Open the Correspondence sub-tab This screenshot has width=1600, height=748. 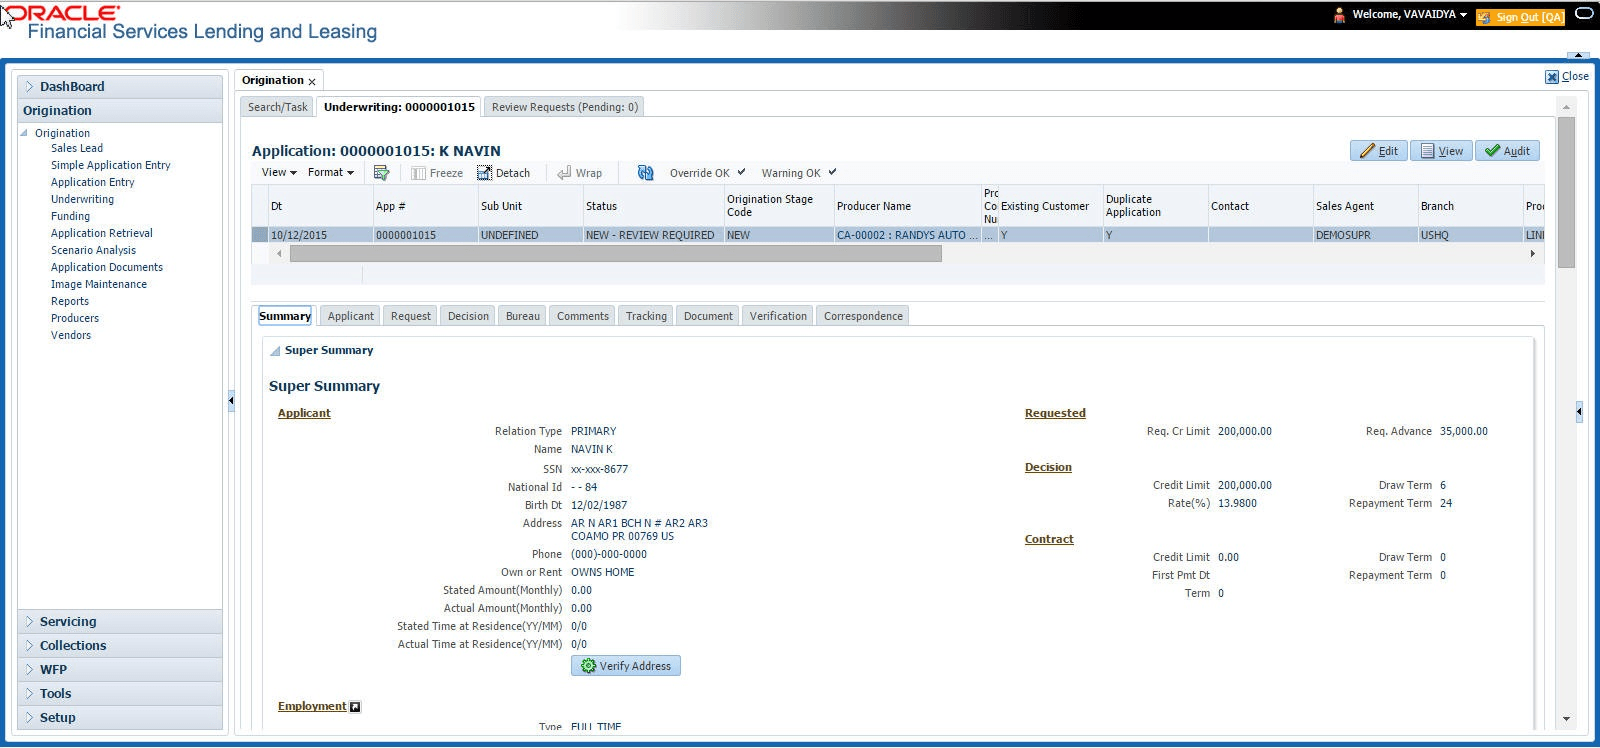[x=863, y=316]
